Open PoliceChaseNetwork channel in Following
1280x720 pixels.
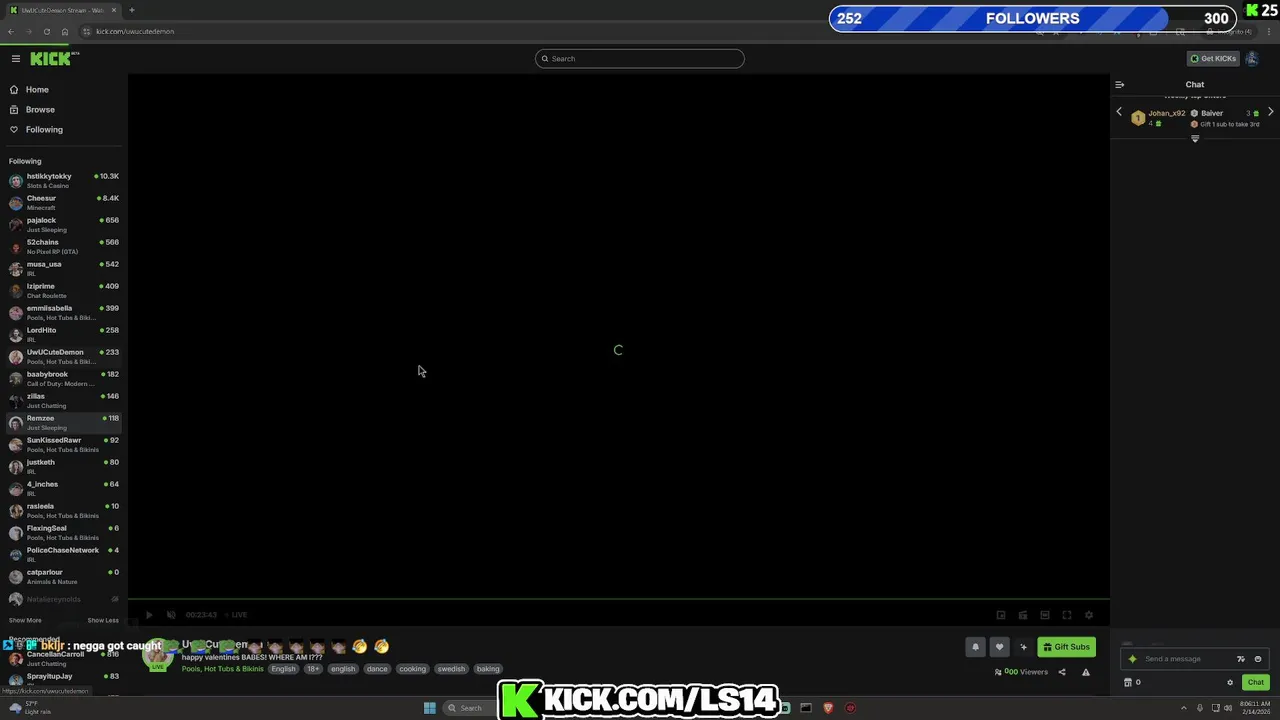coord(64,555)
